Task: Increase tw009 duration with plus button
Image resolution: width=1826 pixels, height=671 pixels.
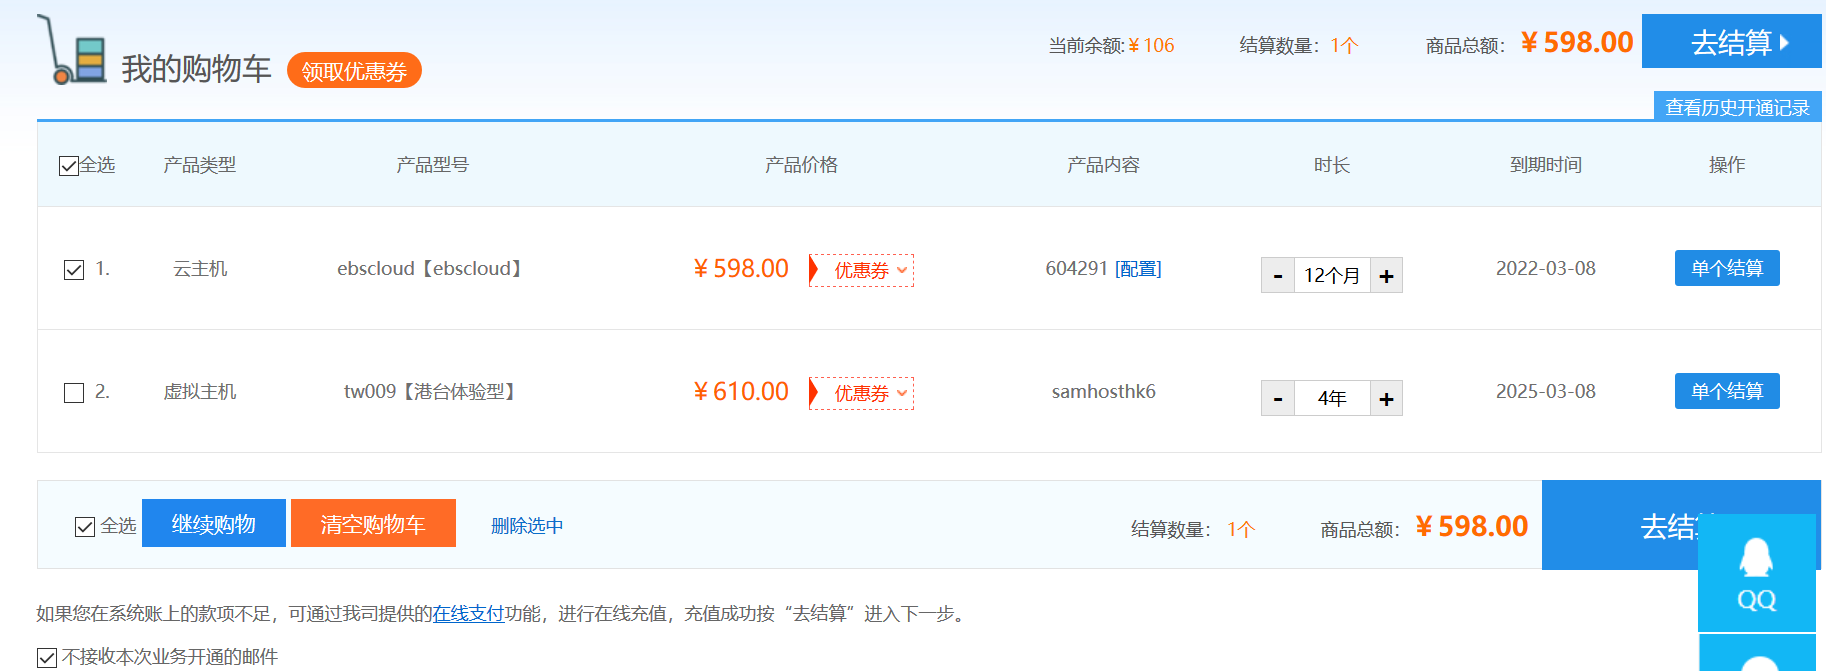Action: coord(1386,399)
